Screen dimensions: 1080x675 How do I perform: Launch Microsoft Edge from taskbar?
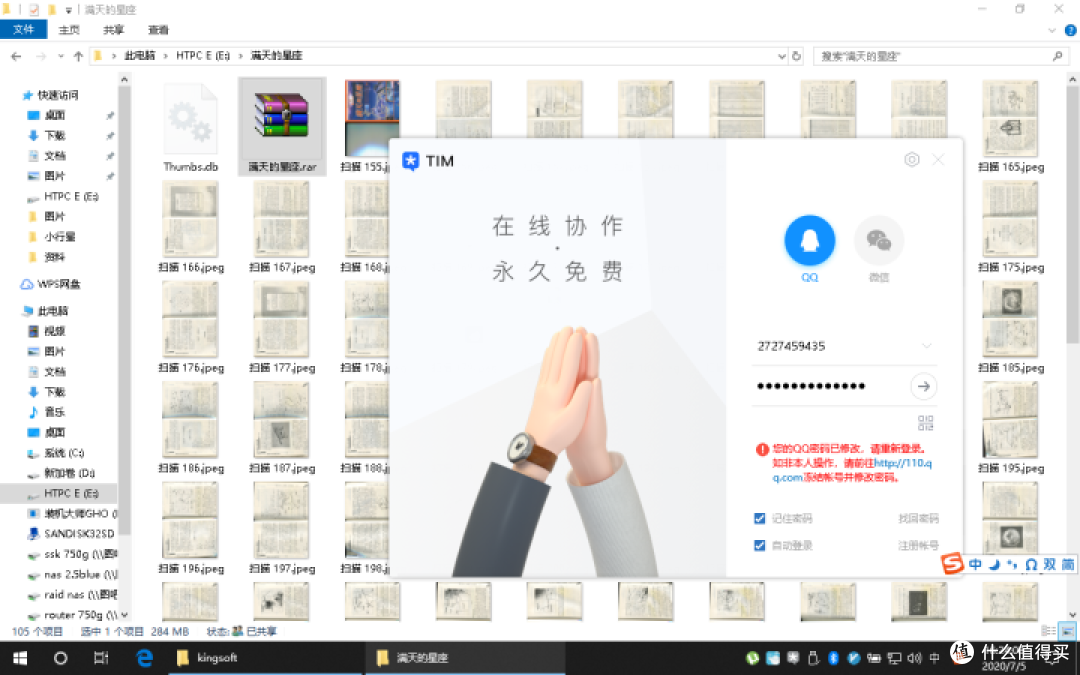tap(144, 658)
